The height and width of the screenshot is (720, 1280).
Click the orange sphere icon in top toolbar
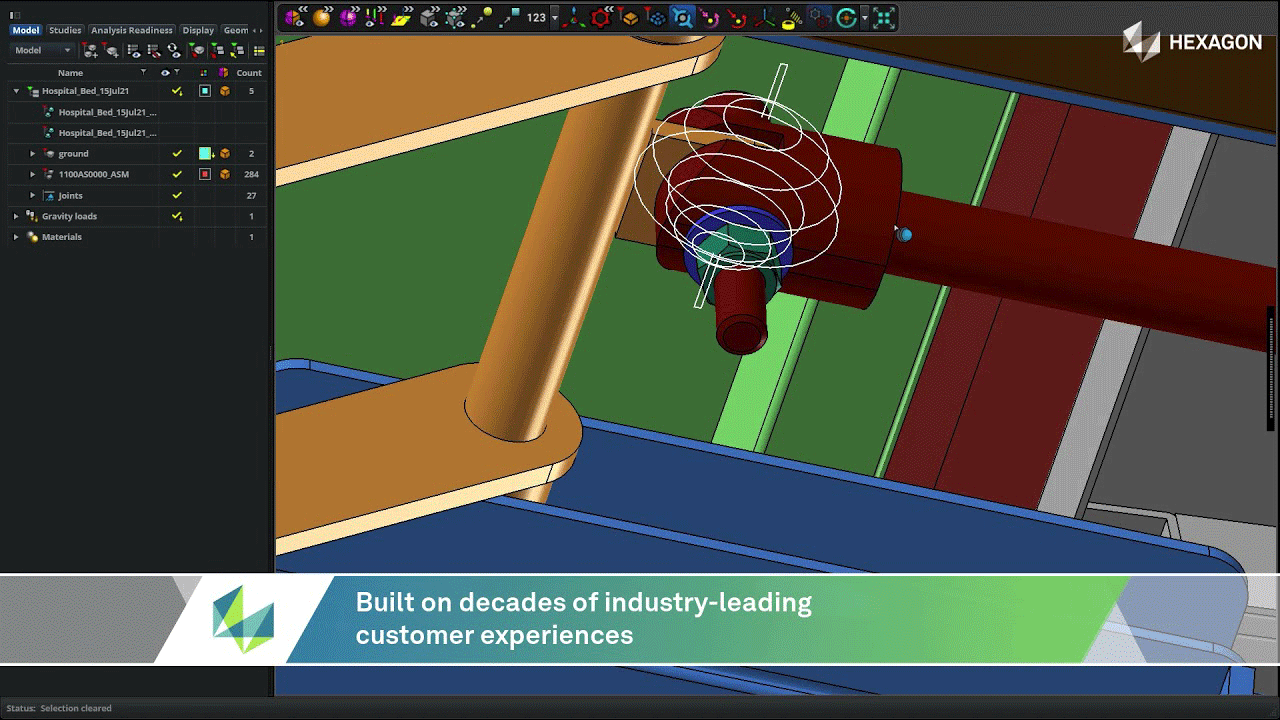tap(321, 17)
